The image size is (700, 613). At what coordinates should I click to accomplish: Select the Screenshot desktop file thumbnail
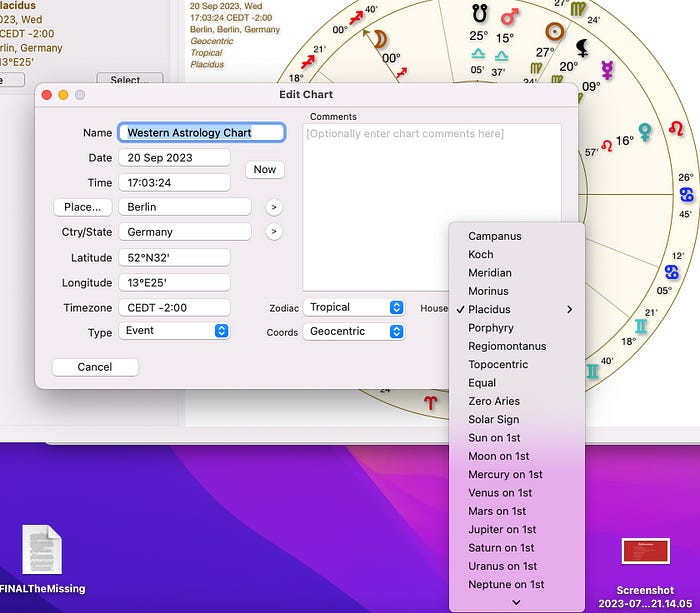pyautogui.click(x=646, y=551)
